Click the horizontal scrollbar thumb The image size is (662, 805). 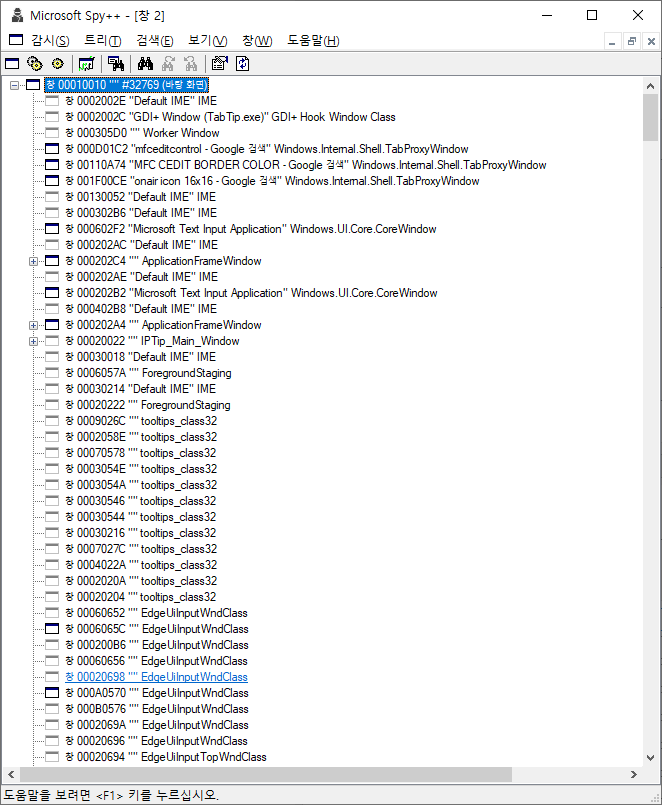pos(265,774)
